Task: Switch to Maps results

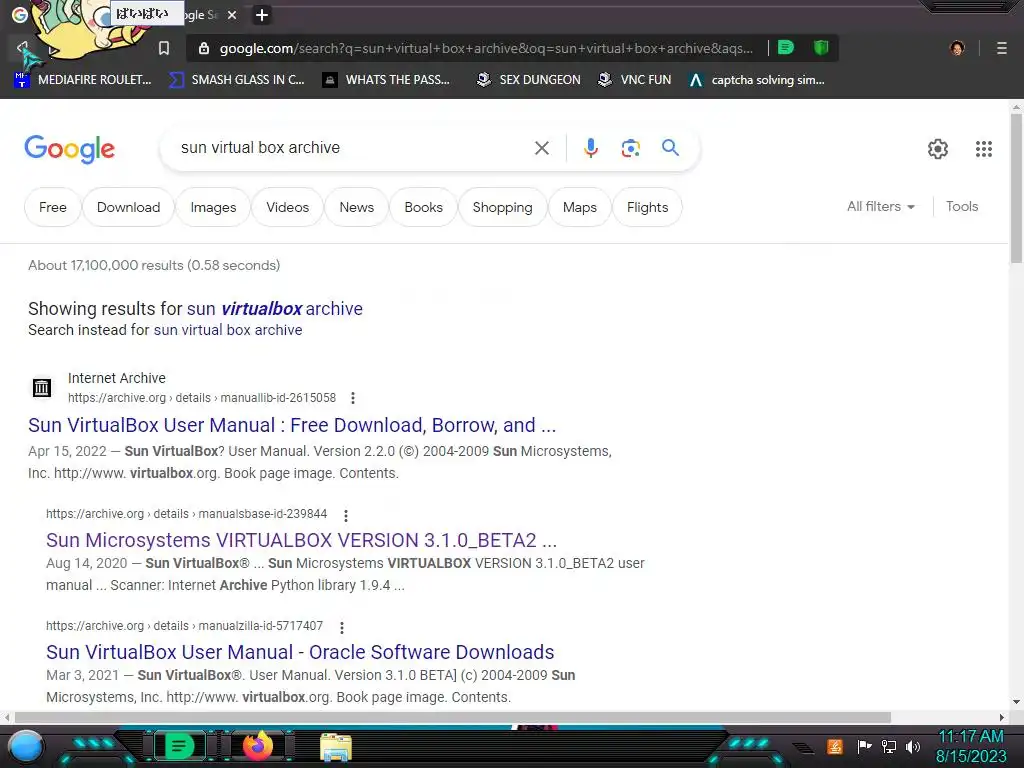Action: point(580,207)
